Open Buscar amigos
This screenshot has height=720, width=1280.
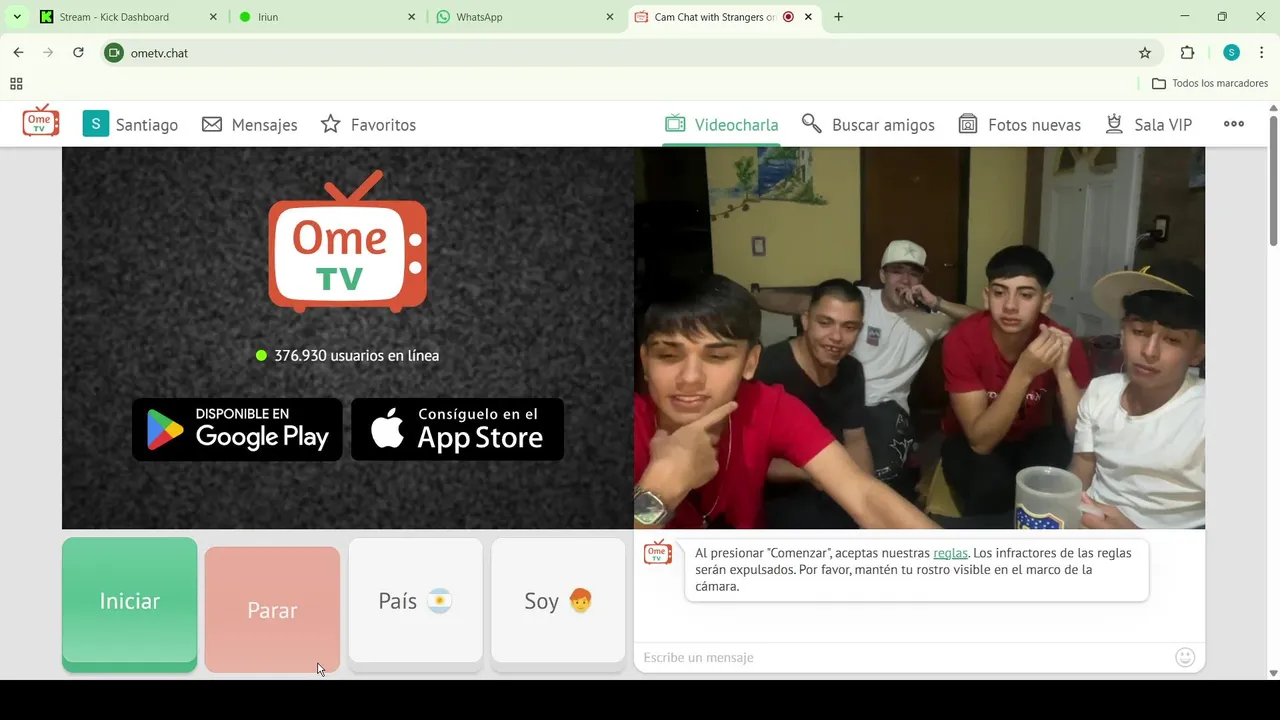pyautogui.click(x=868, y=125)
